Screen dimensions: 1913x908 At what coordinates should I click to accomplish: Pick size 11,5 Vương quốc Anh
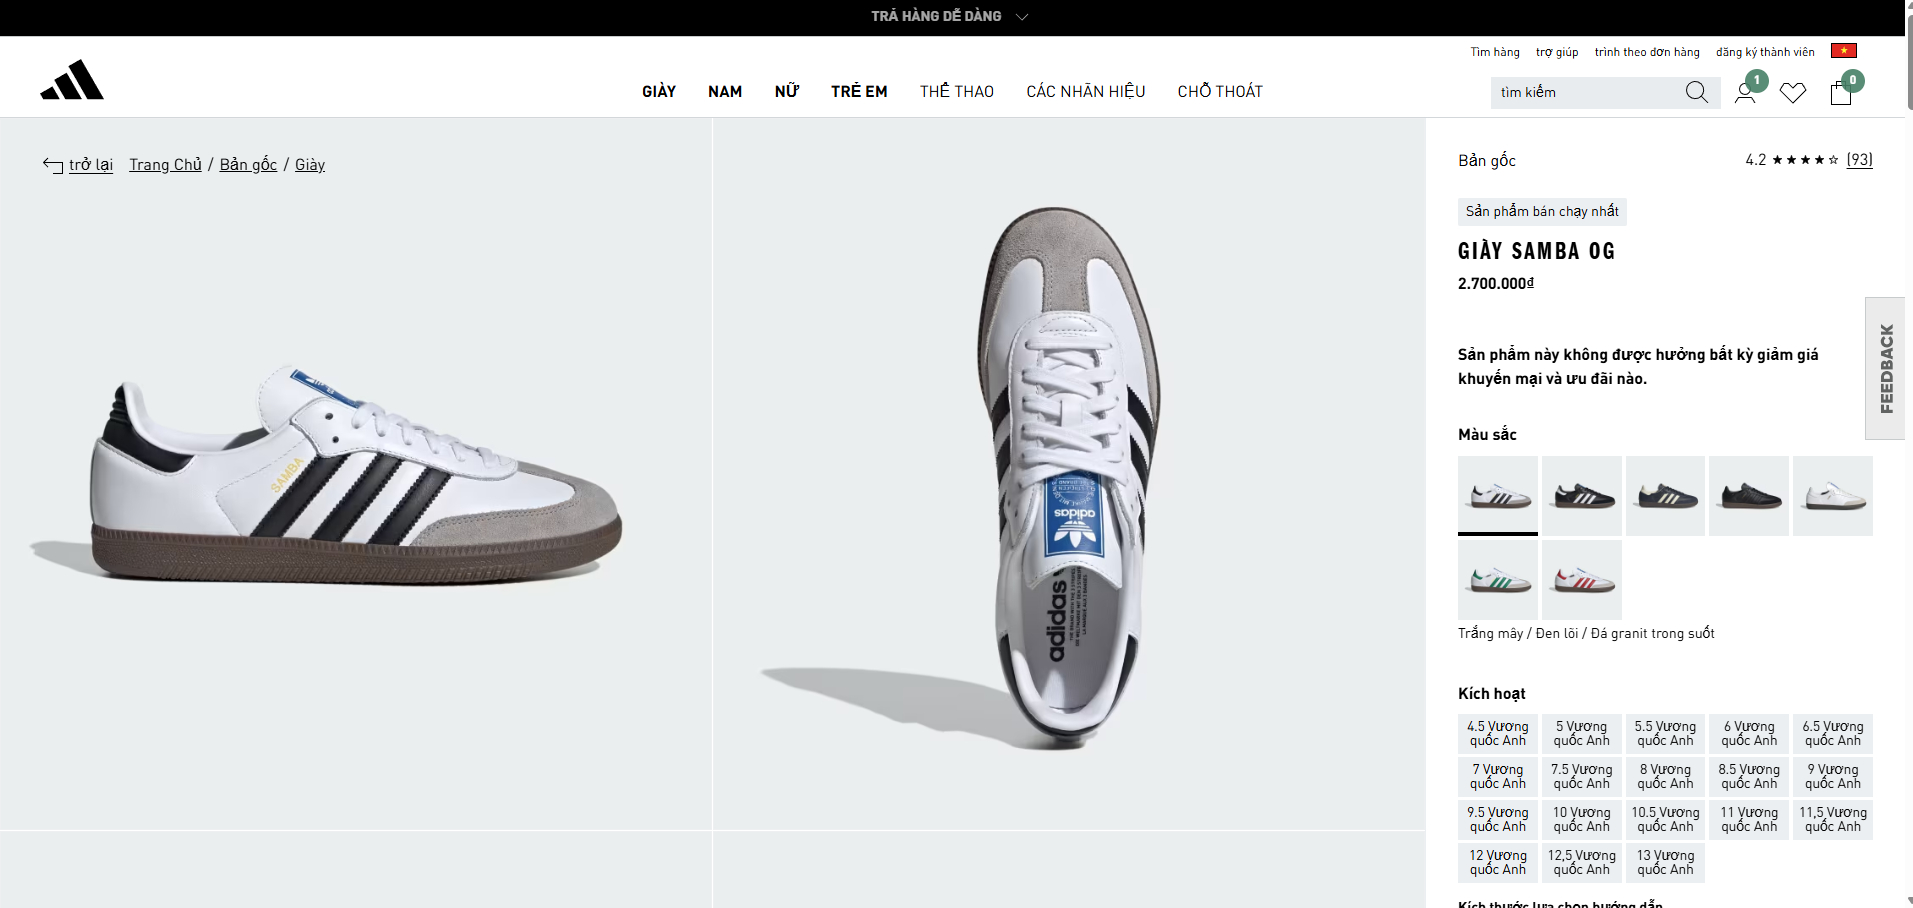1833,820
